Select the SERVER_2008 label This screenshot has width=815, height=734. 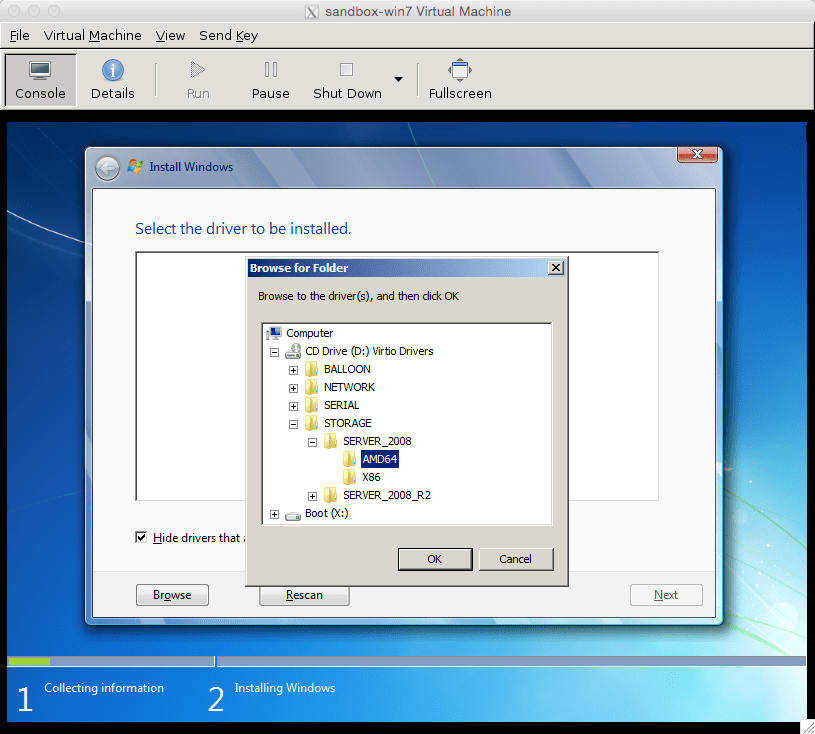pos(377,441)
